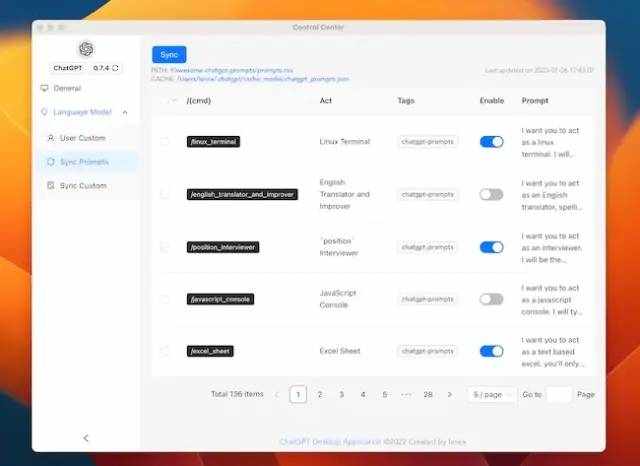Go to next page arrow in pagination
Viewport: 640px width, 466px height.
pyautogui.click(x=449, y=395)
